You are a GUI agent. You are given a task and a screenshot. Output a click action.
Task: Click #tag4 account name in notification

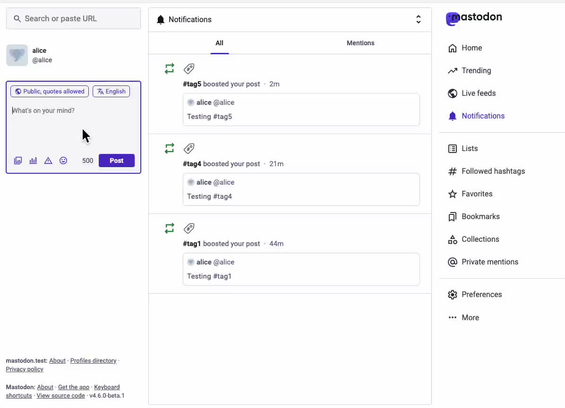[192, 164]
